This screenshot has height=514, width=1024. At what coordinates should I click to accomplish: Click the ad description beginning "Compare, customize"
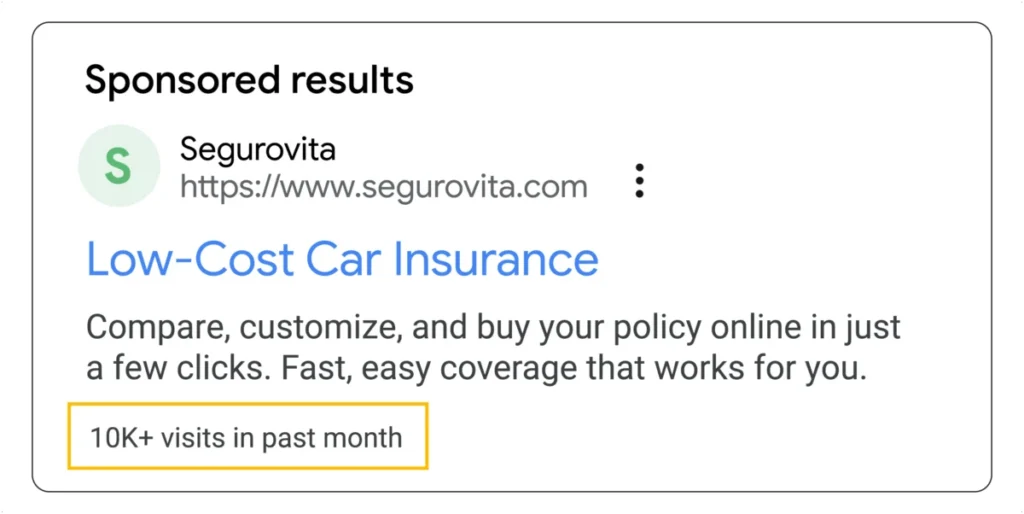coord(493,347)
